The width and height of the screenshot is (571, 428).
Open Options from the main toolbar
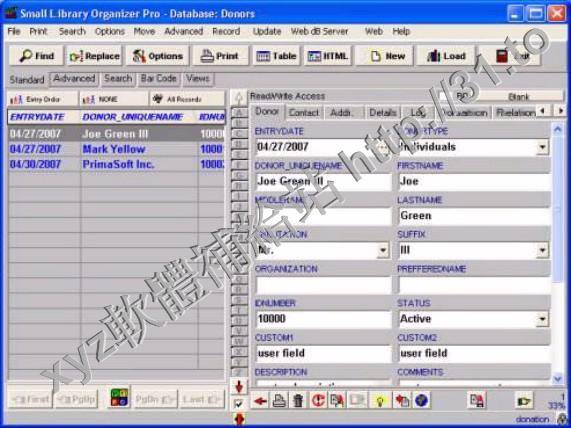157,56
